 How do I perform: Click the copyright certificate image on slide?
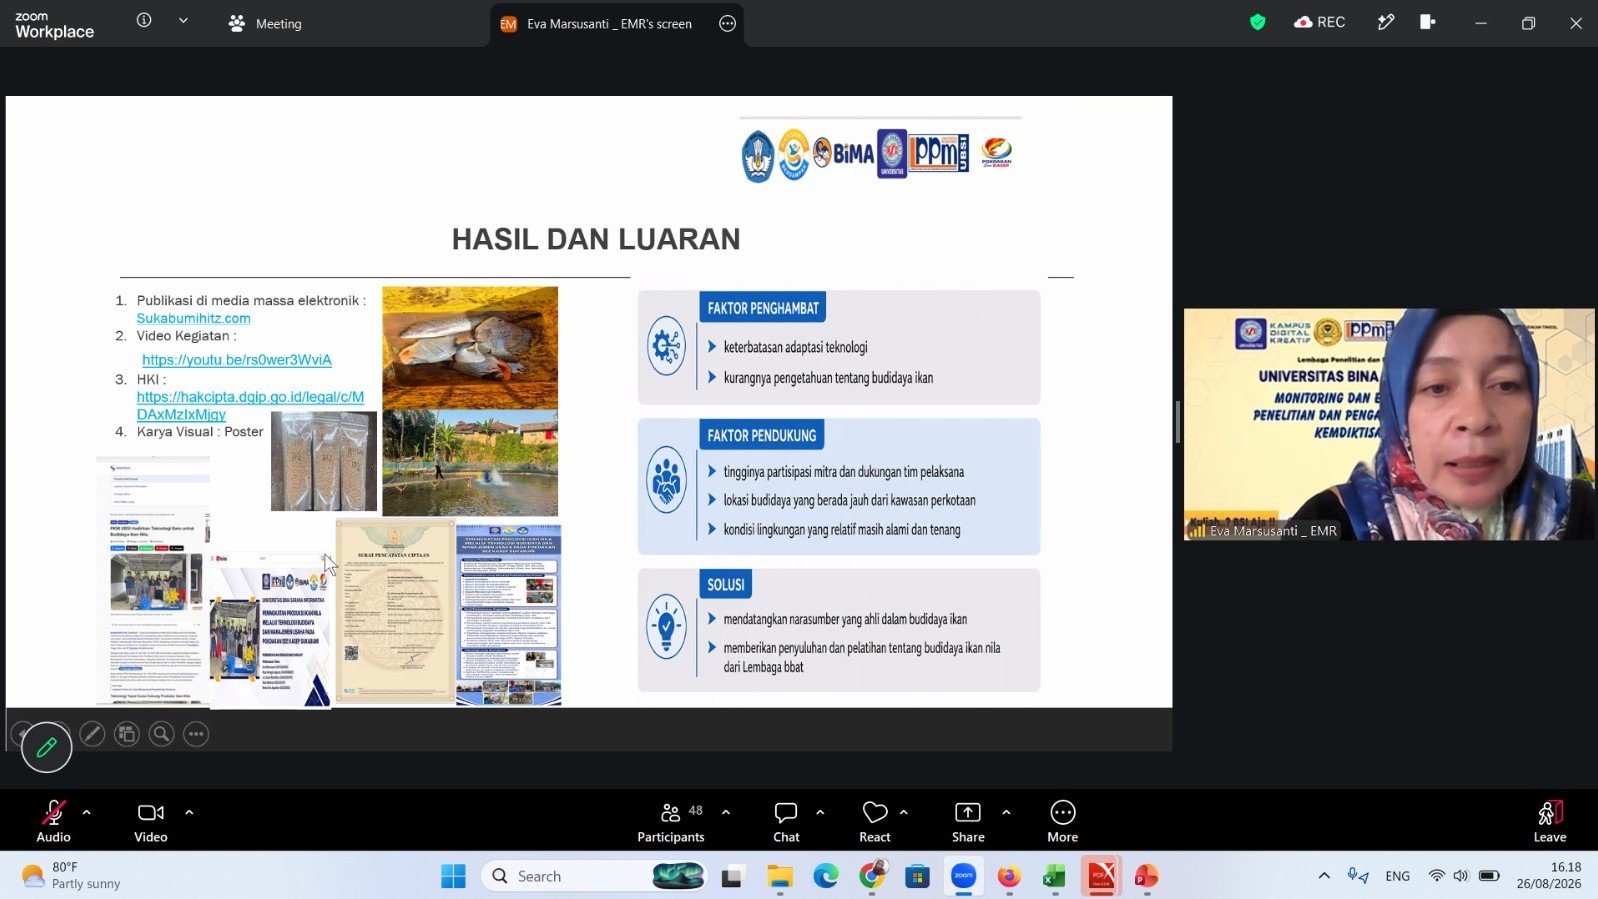(x=394, y=612)
